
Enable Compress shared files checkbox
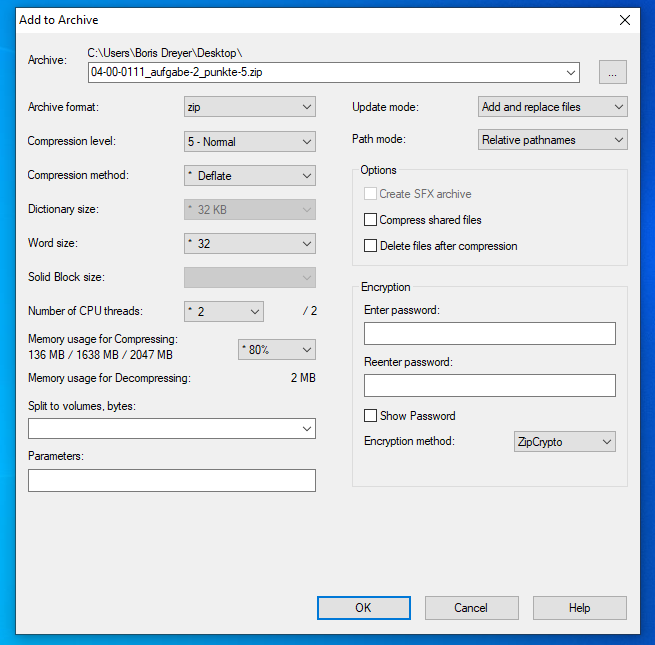(x=371, y=220)
